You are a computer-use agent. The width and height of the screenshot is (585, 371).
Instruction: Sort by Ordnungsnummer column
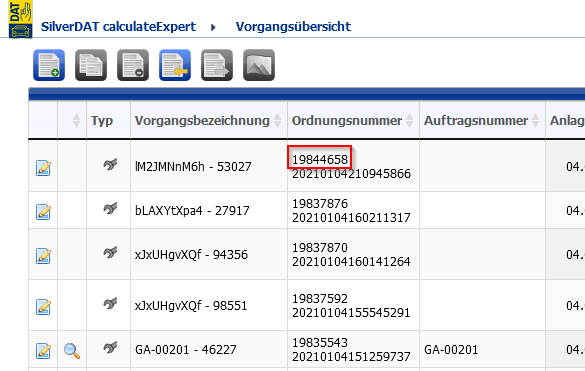click(x=410, y=121)
